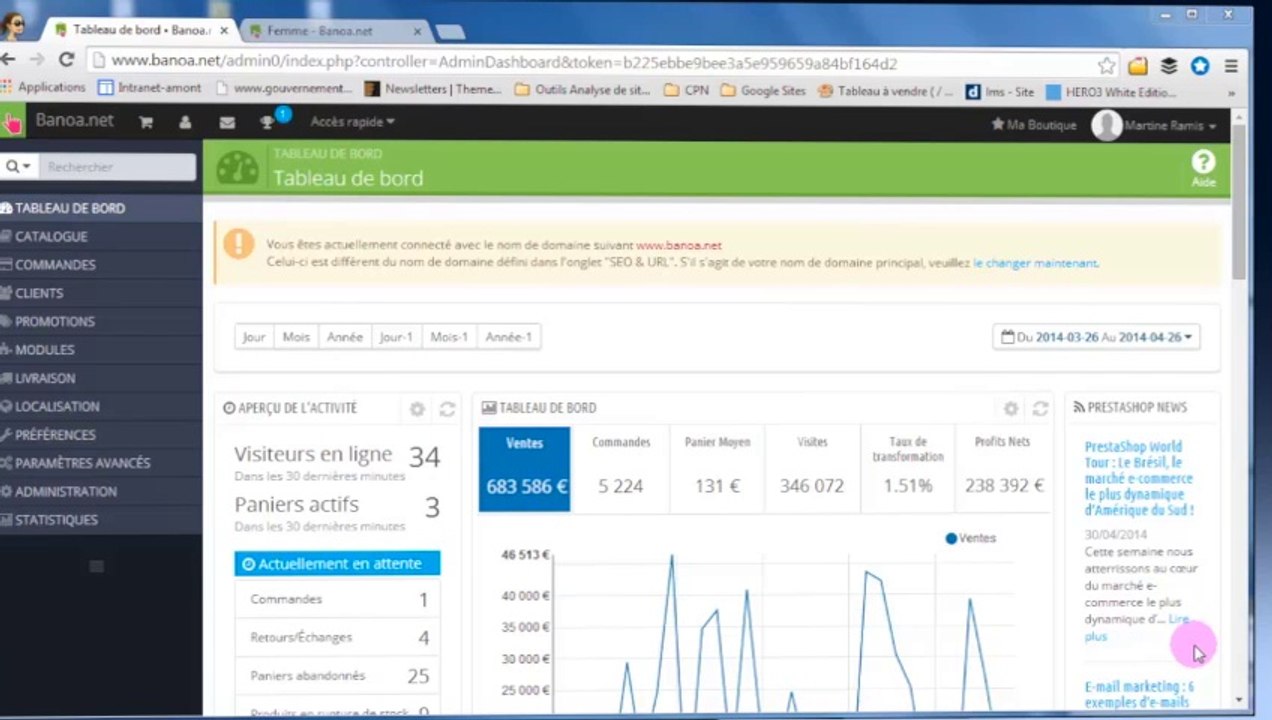Click the Banoa.net shop name in header
The width and height of the screenshot is (1272, 720).
coord(75,121)
